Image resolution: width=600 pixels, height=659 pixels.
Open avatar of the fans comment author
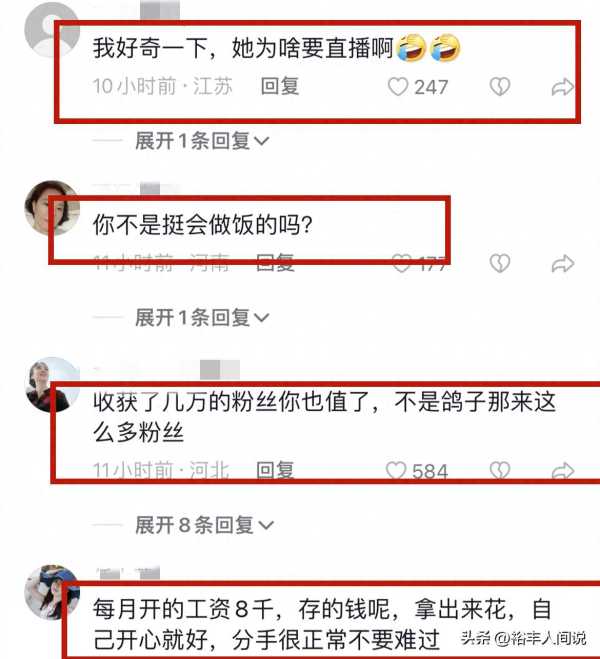(x=52, y=385)
